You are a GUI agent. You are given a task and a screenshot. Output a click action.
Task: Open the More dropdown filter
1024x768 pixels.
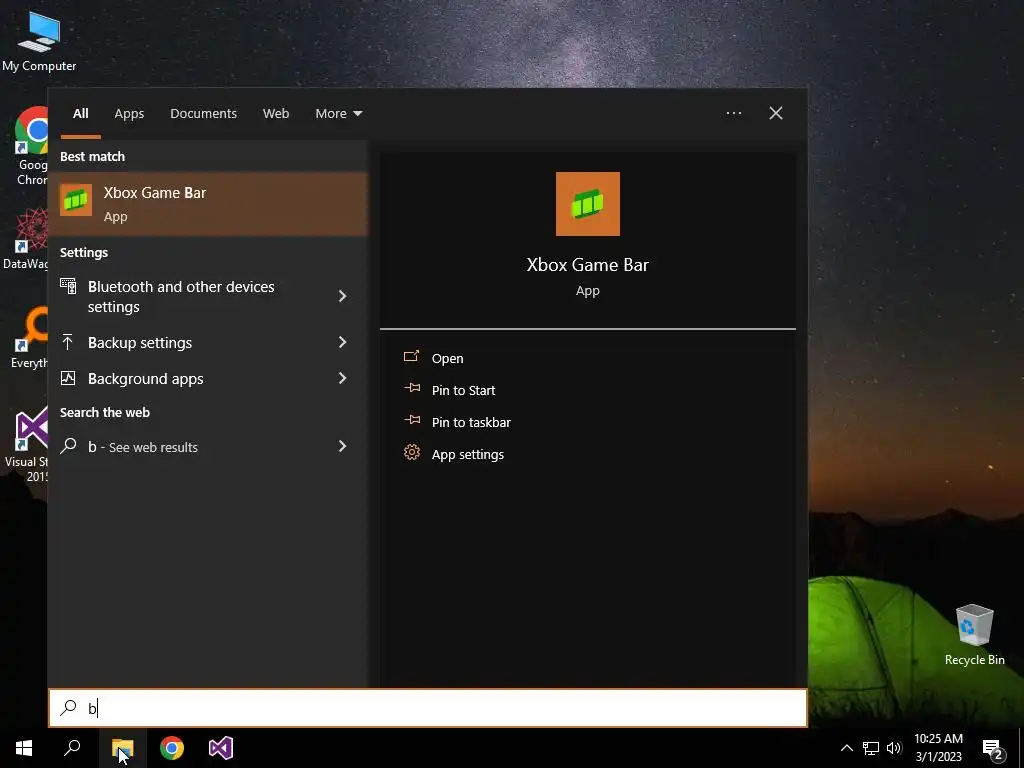(x=338, y=114)
